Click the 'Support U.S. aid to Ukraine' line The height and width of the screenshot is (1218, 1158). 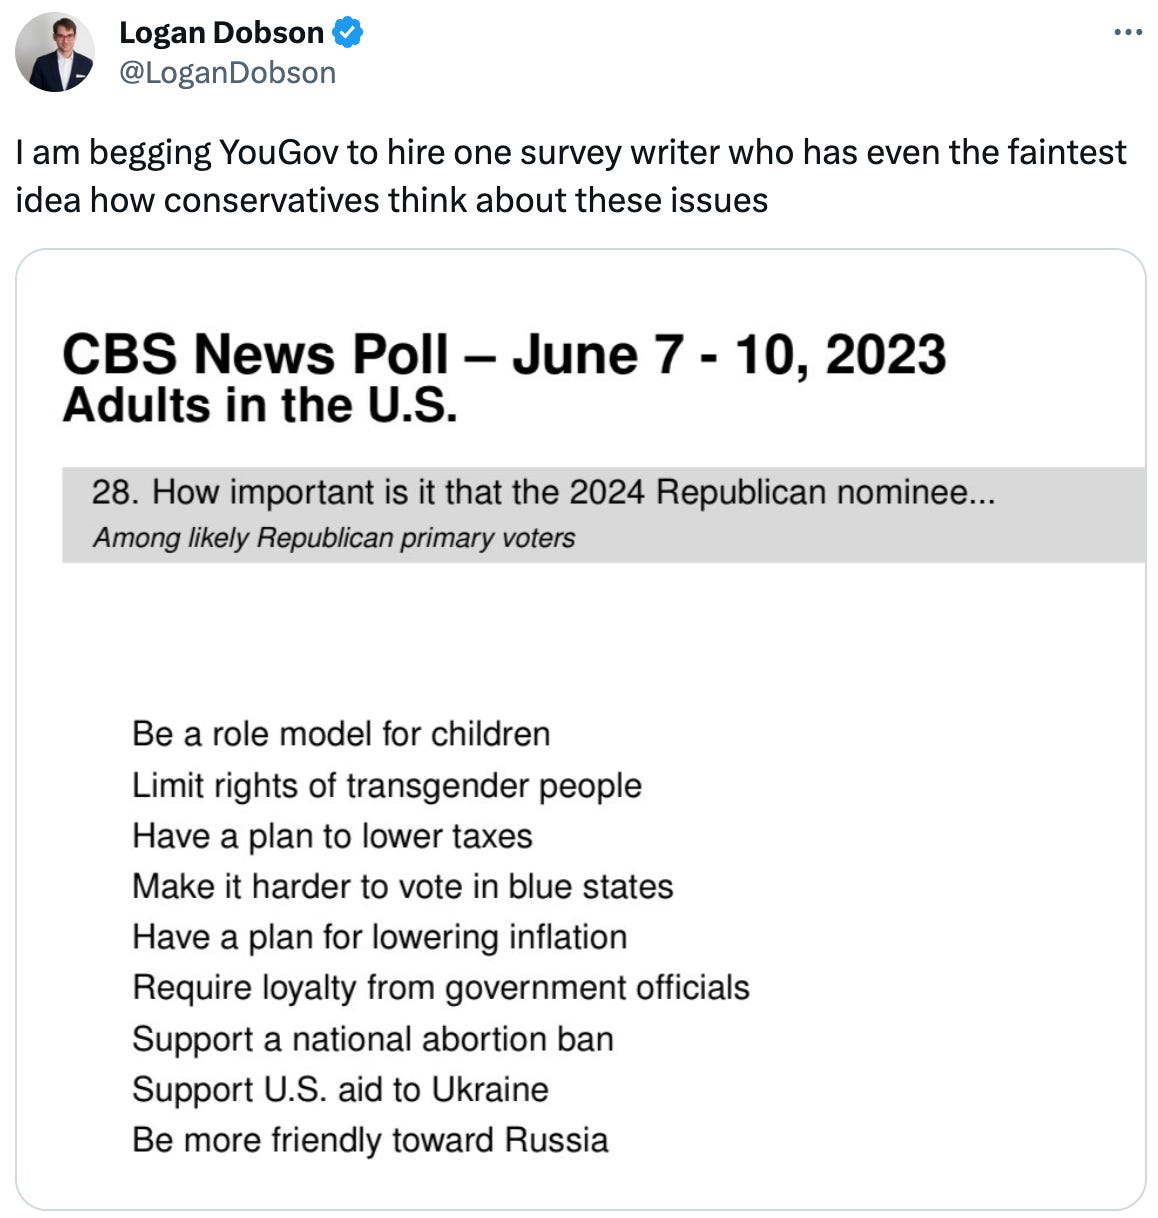[340, 1090]
